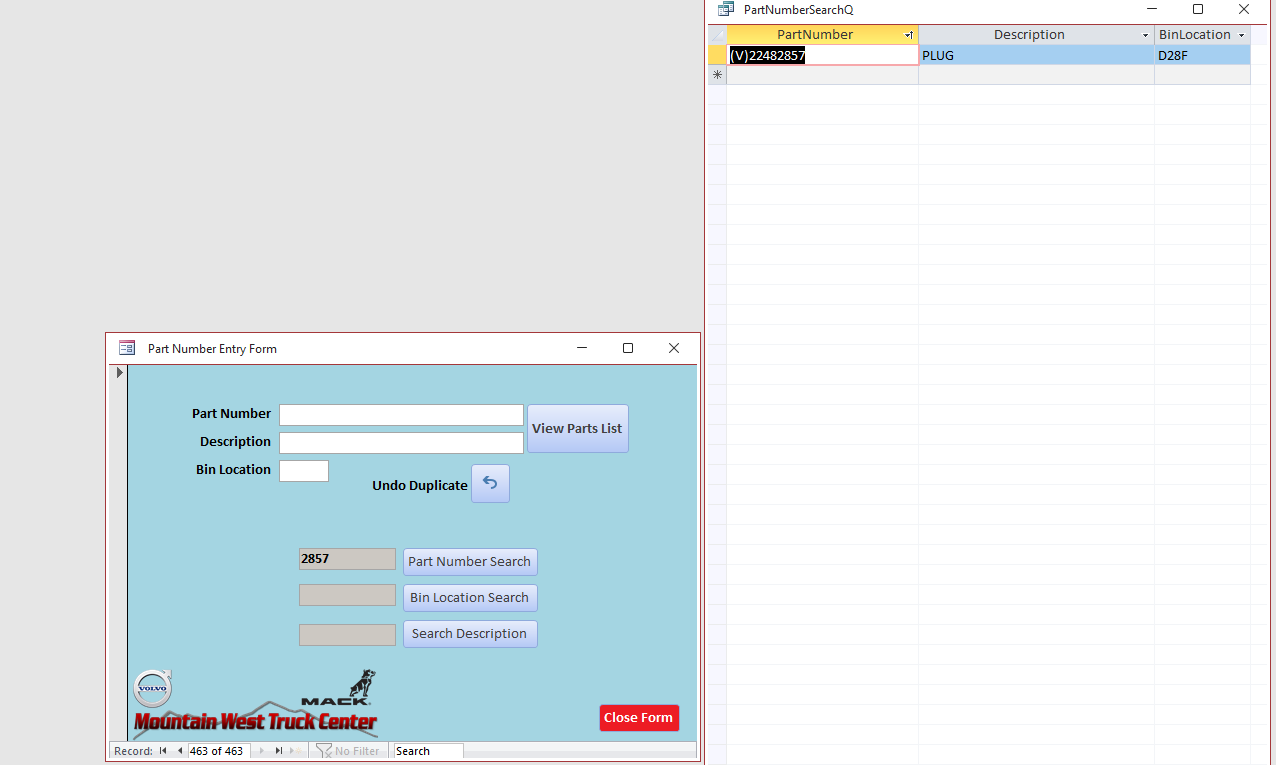Open the BinLocation column filter dropdown
The width and height of the screenshot is (1276, 765).
tap(1239, 34)
